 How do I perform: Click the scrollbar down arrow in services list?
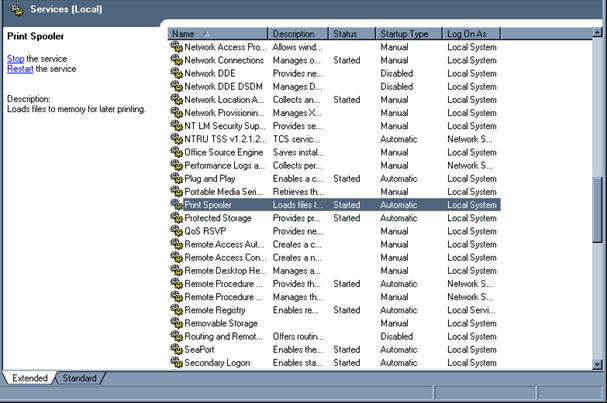pos(598,363)
